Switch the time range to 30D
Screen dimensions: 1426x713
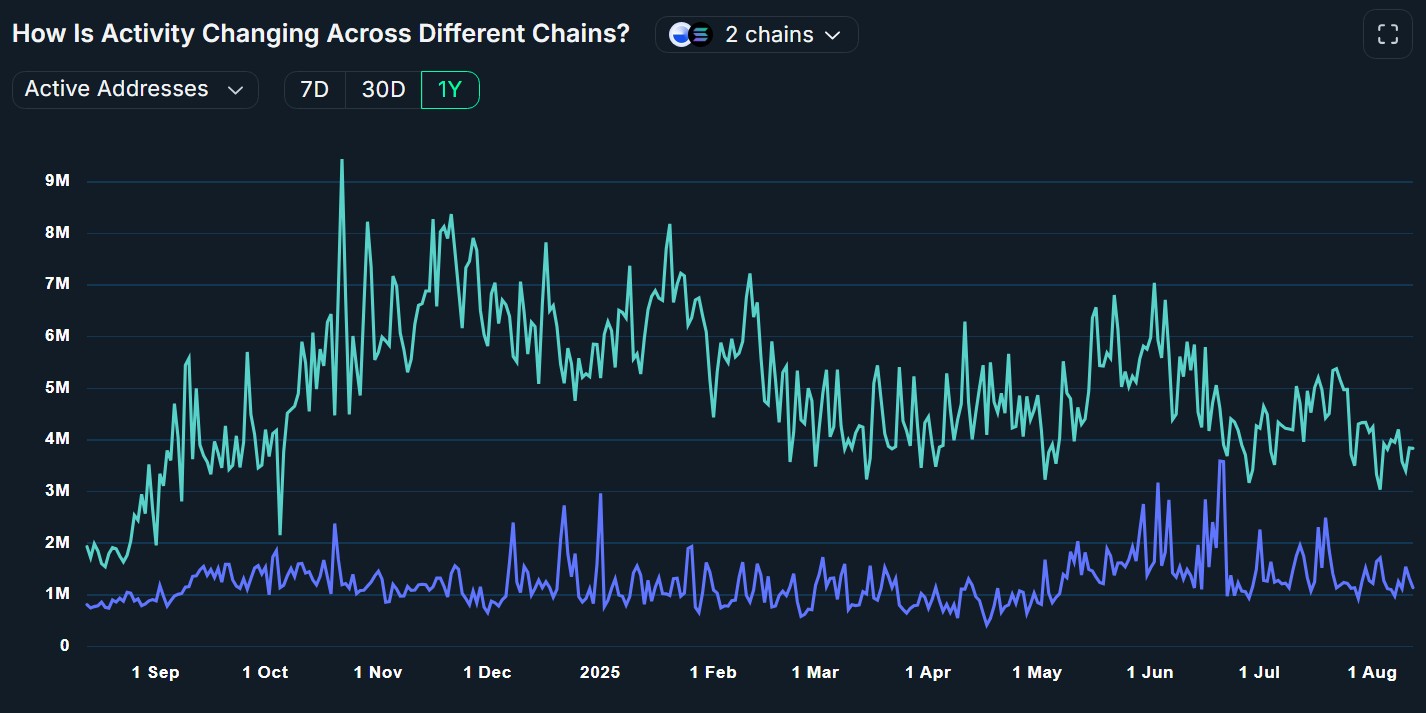pyautogui.click(x=383, y=89)
